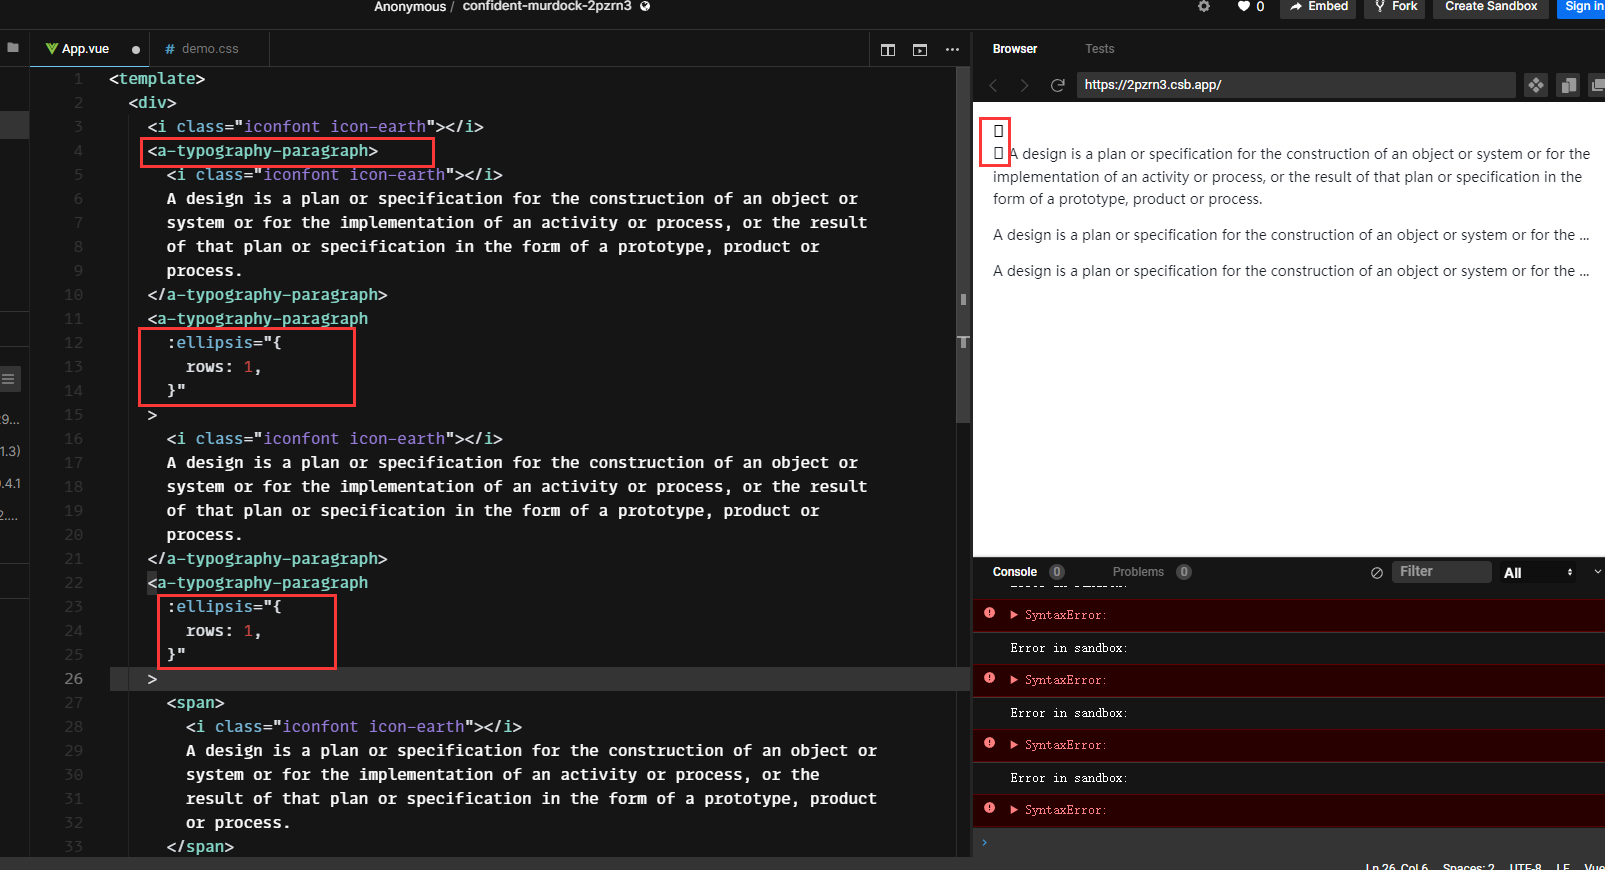Click the Anonymous author name
The image size is (1605, 870).
click(410, 6)
